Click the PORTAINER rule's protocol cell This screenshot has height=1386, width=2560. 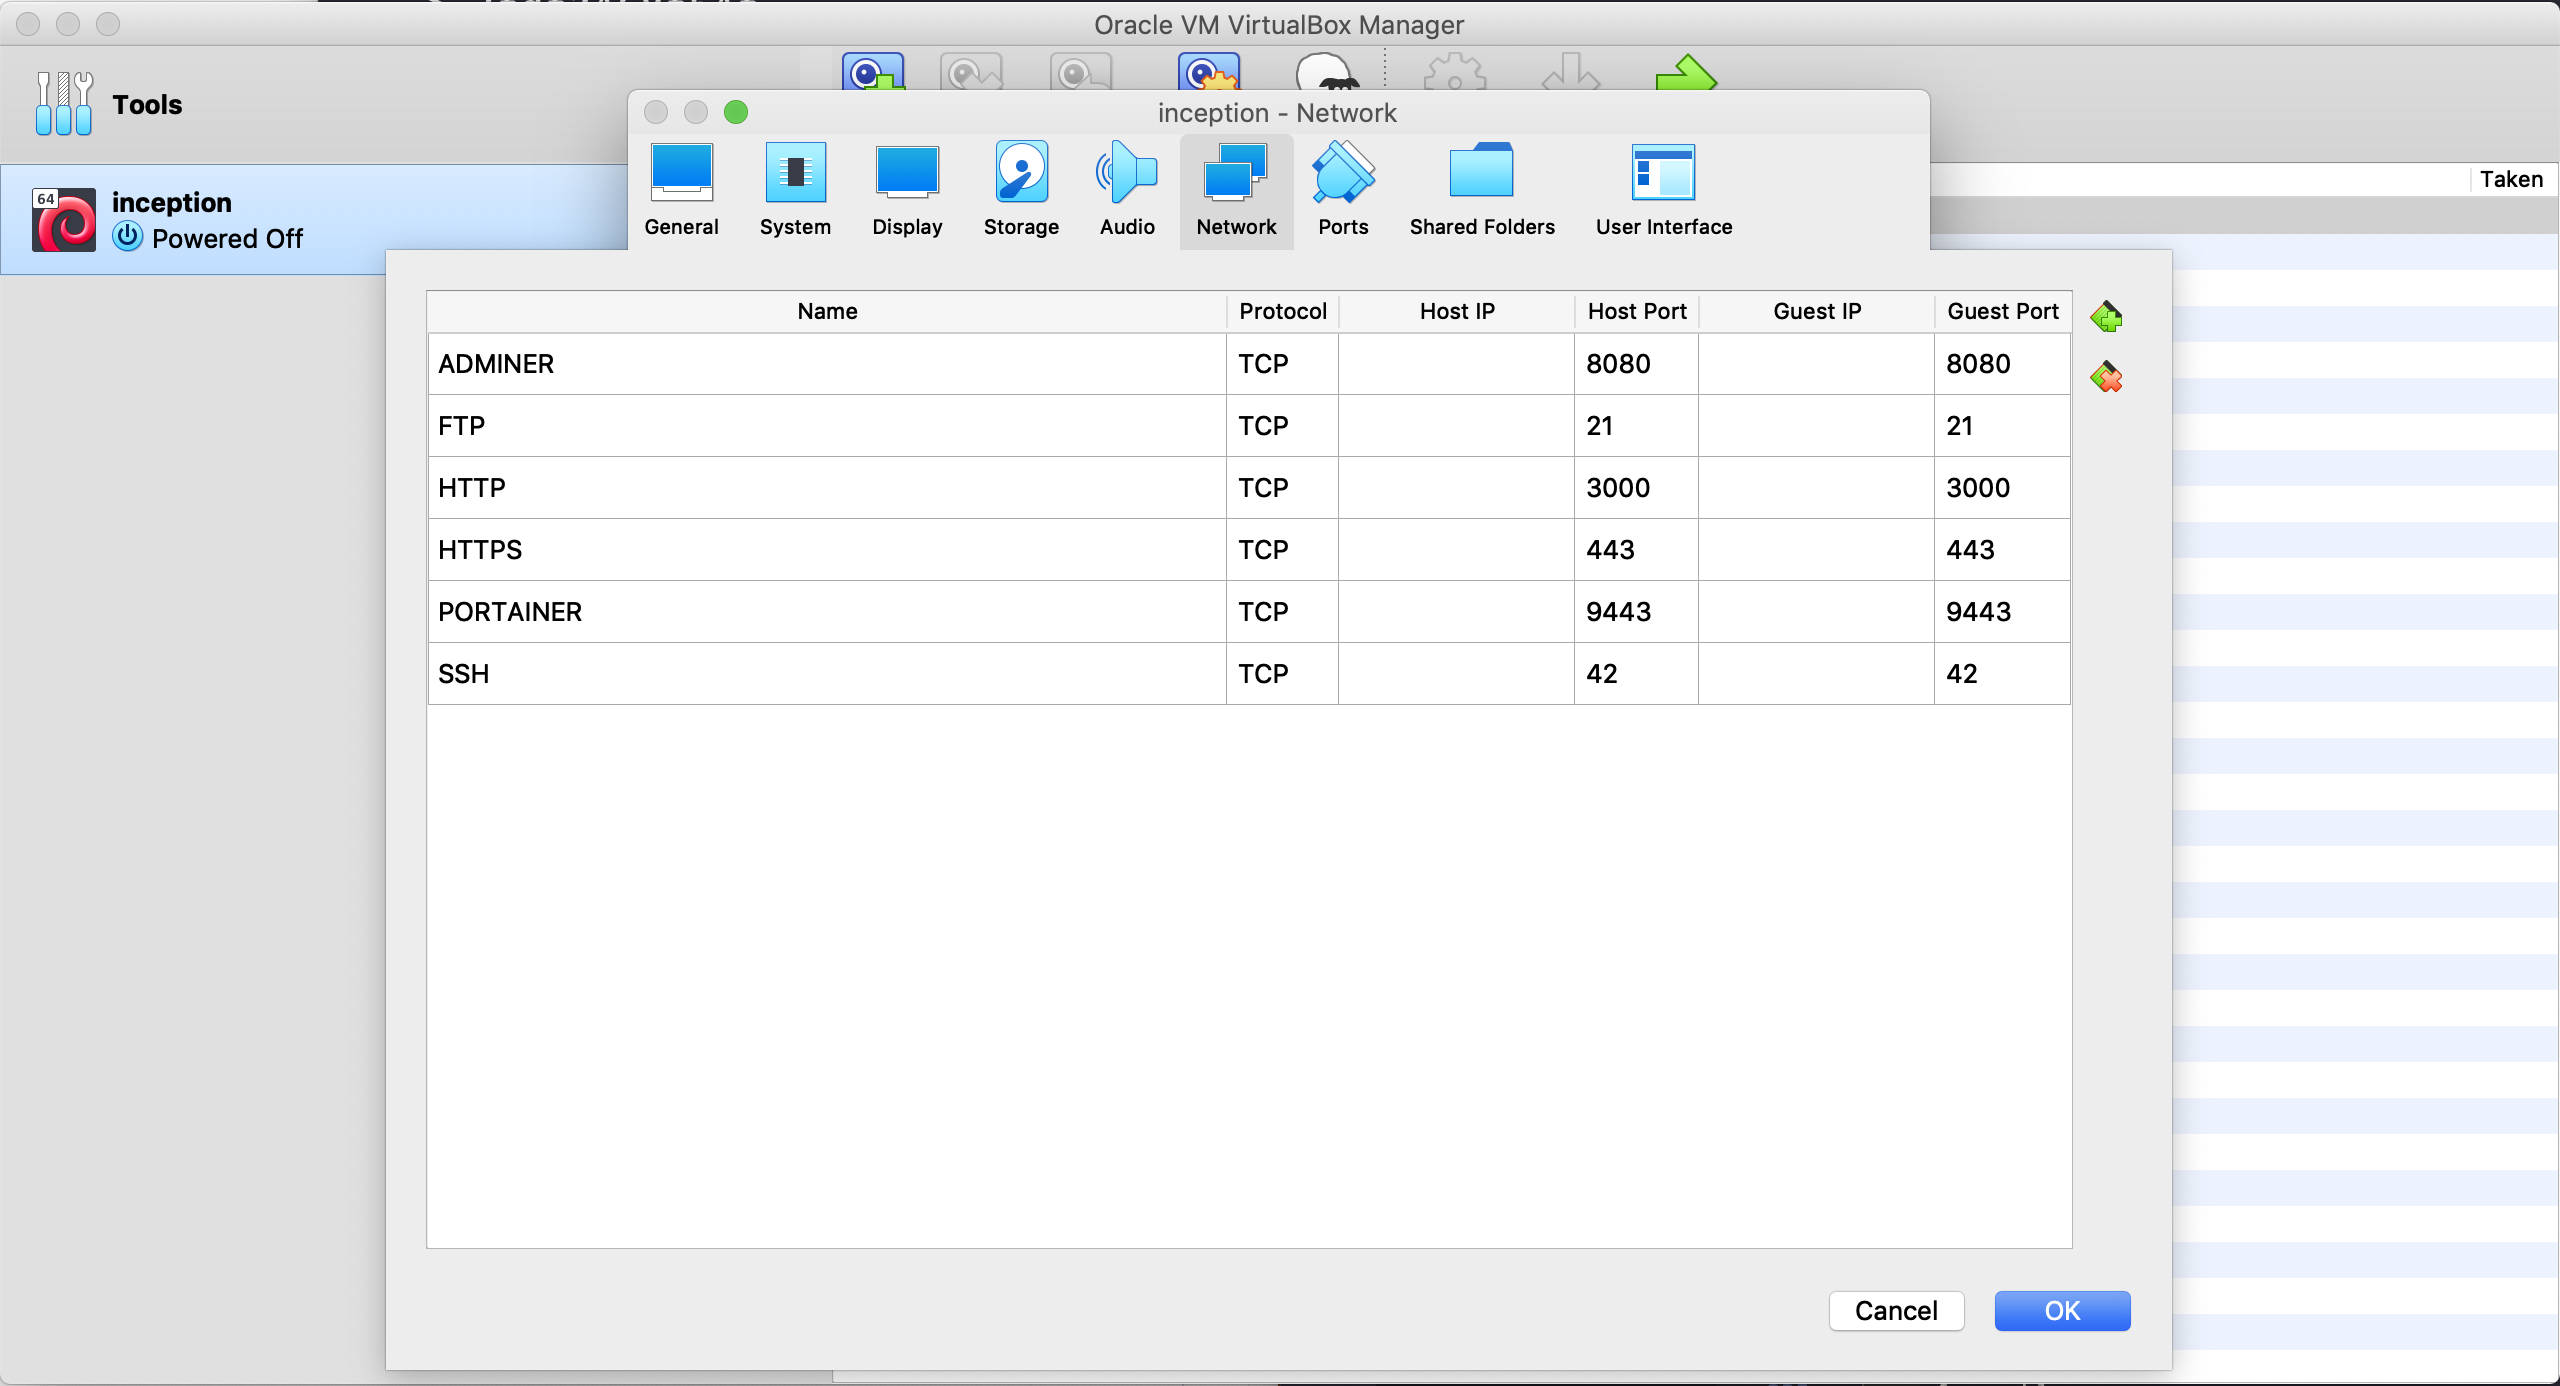pos(1281,612)
